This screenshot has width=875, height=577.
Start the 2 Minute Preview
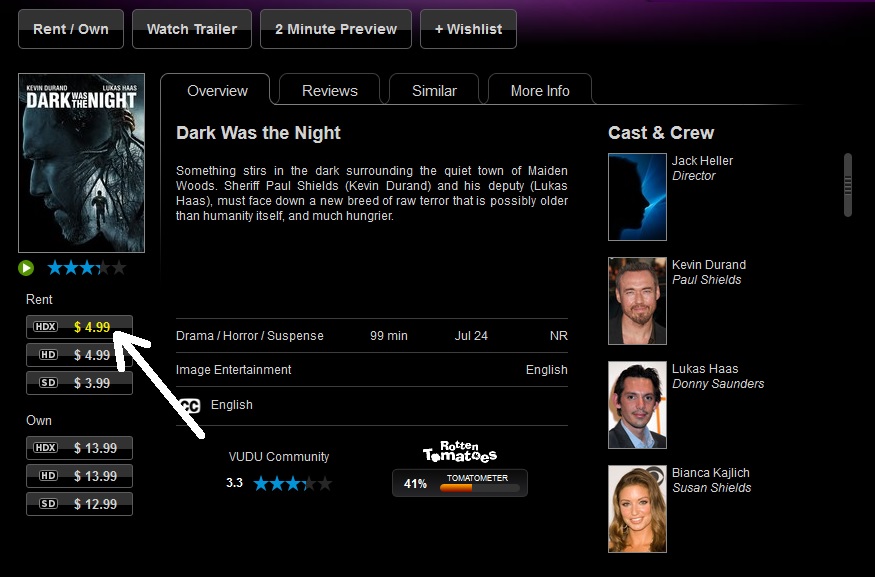click(x=336, y=29)
